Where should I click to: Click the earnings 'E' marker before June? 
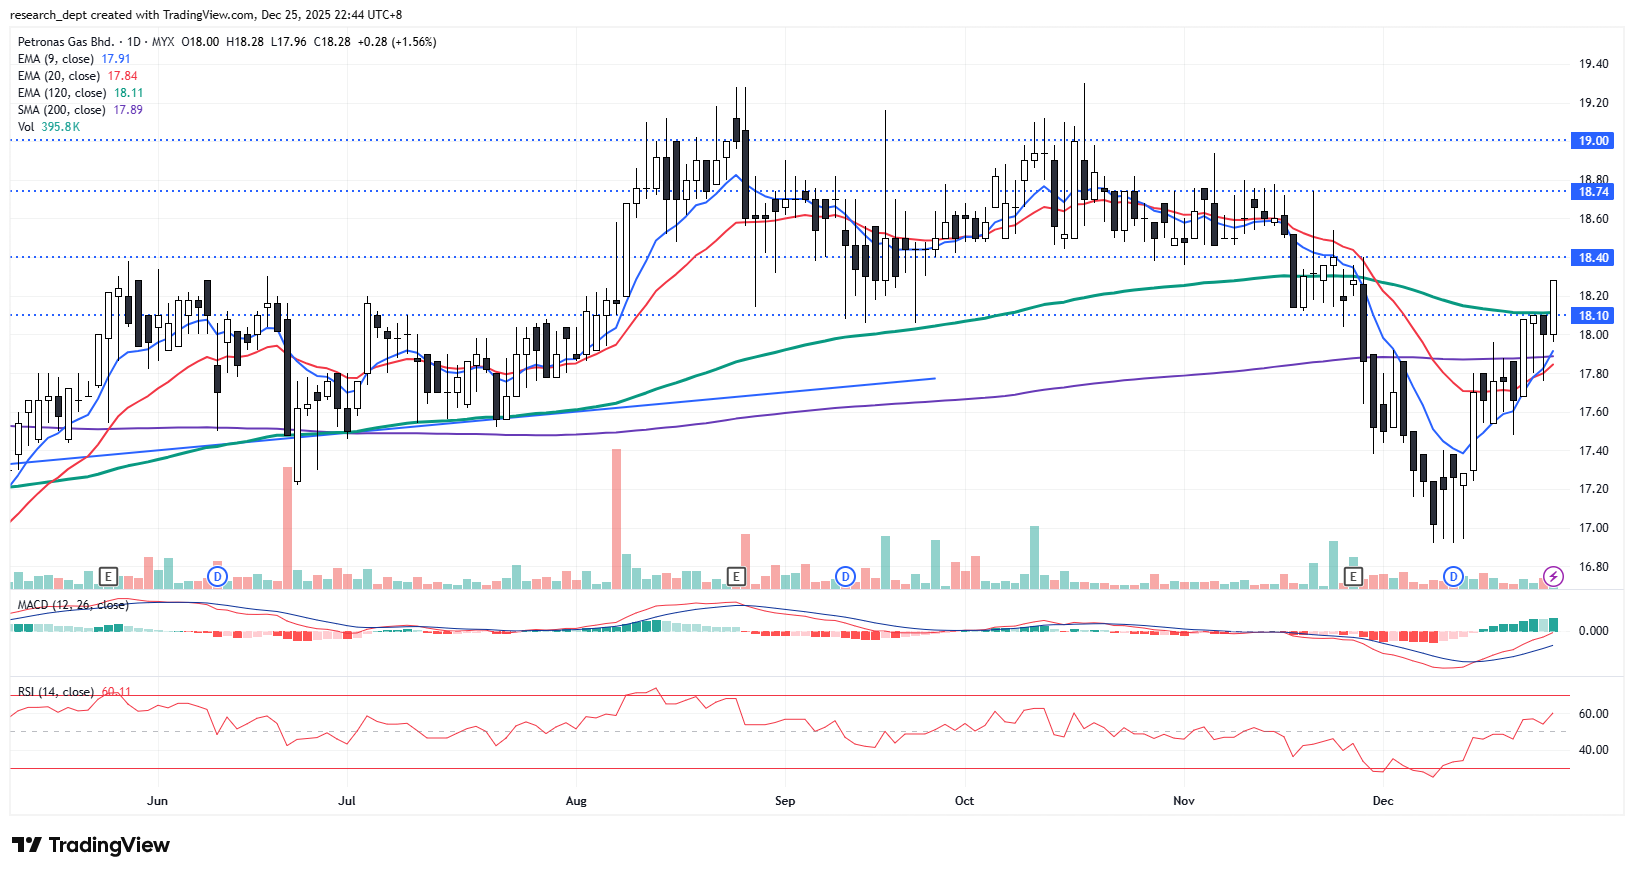(x=108, y=576)
